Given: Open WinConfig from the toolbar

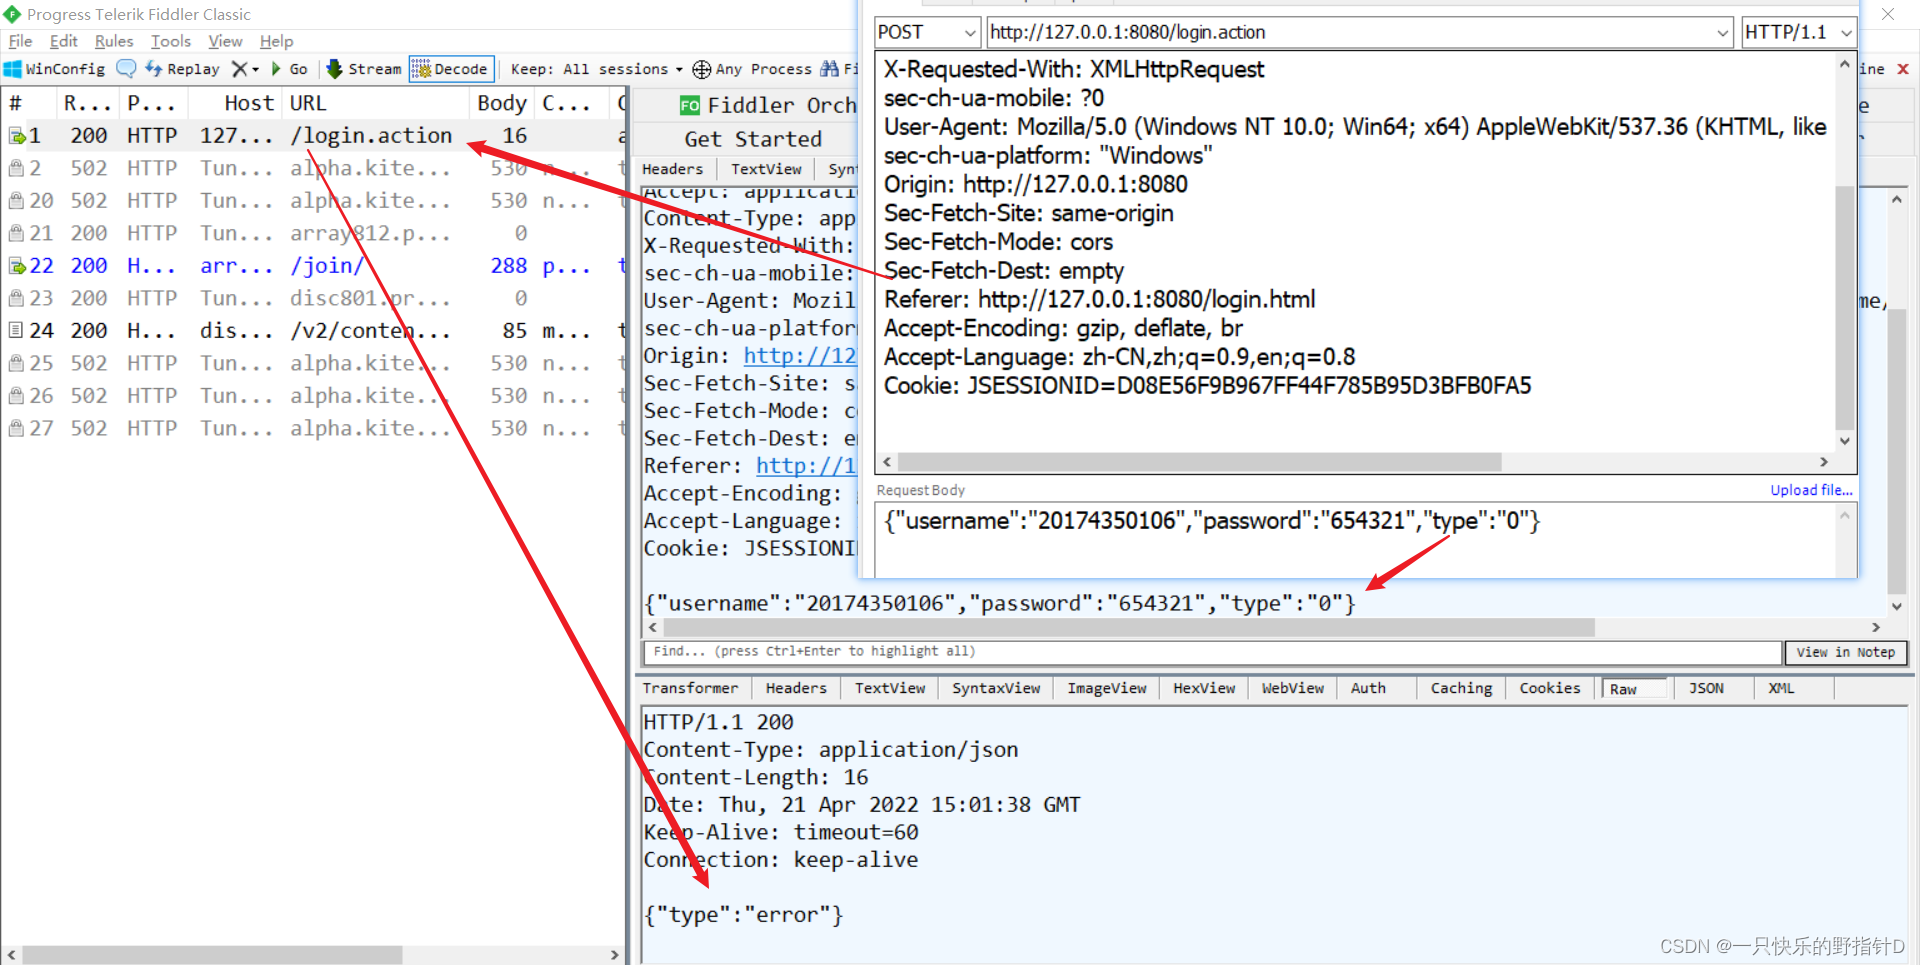Looking at the screenshot, I should 55,68.
